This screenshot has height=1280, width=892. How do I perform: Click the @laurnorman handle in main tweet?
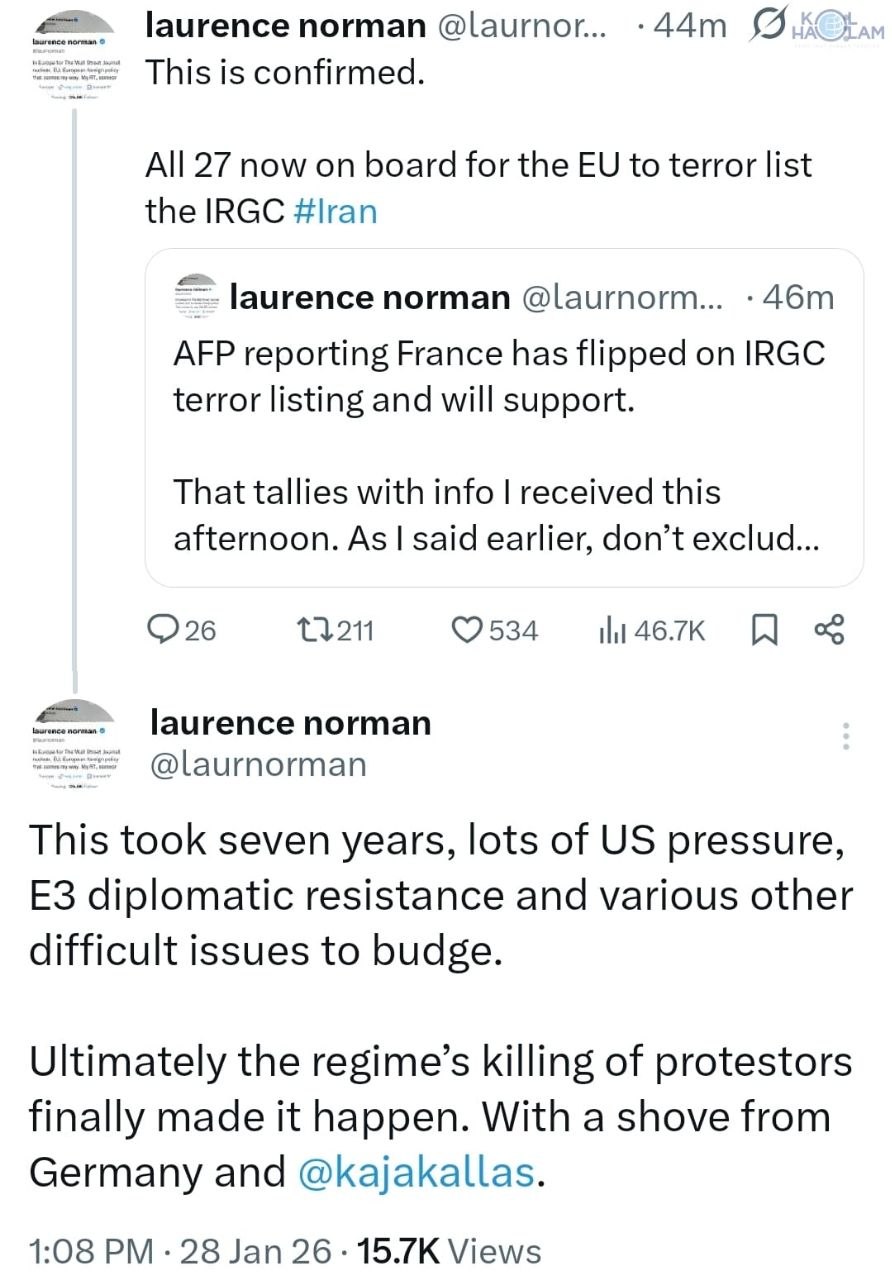pyautogui.click(x=258, y=764)
